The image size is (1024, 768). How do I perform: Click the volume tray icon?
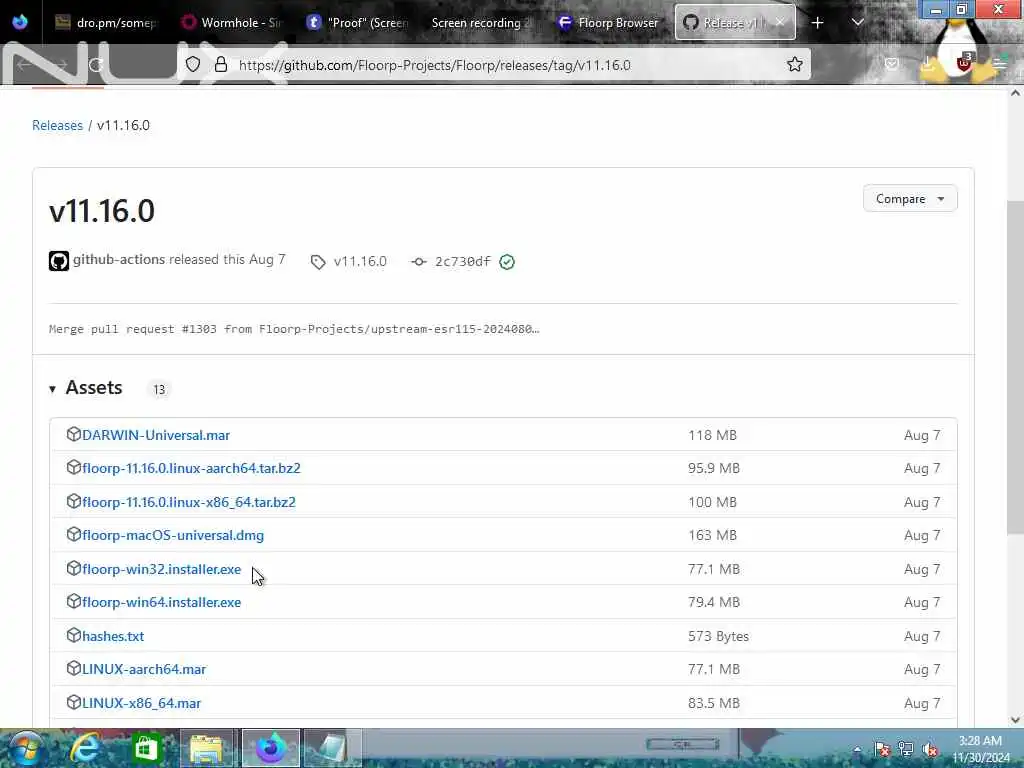click(x=931, y=750)
